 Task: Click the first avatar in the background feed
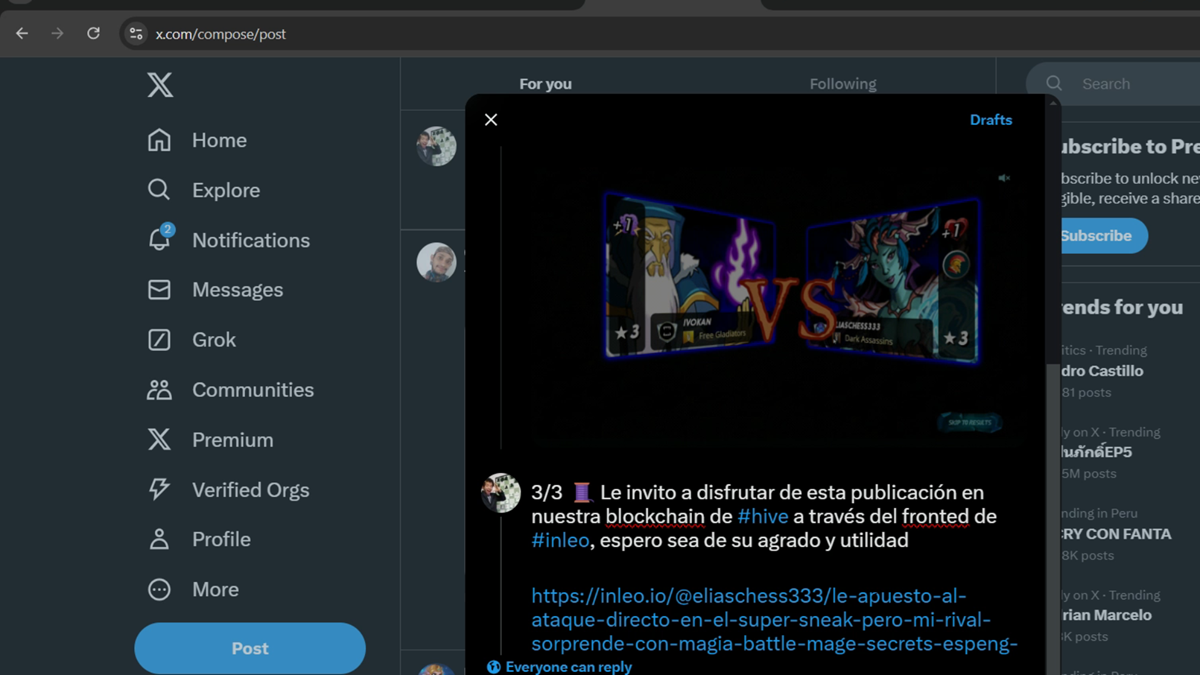(x=436, y=147)
